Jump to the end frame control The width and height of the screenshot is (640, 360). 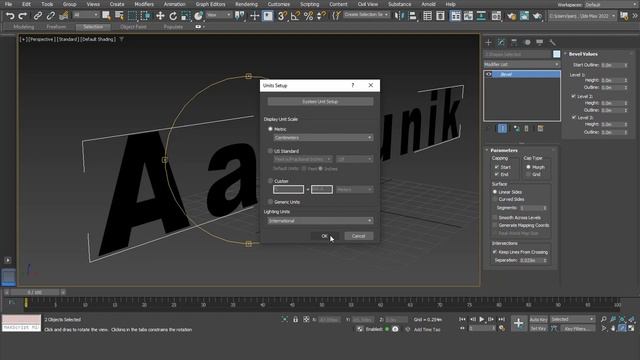click(502, 319)
